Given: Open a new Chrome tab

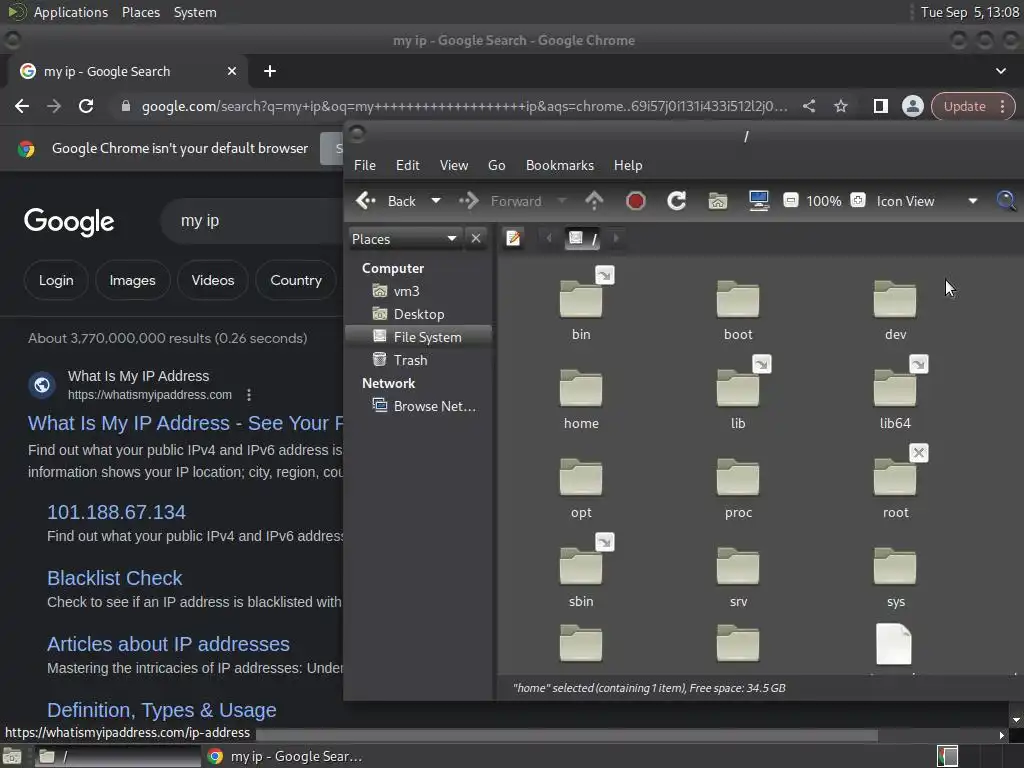Looking at the screenshot, I should coord(270,71).
